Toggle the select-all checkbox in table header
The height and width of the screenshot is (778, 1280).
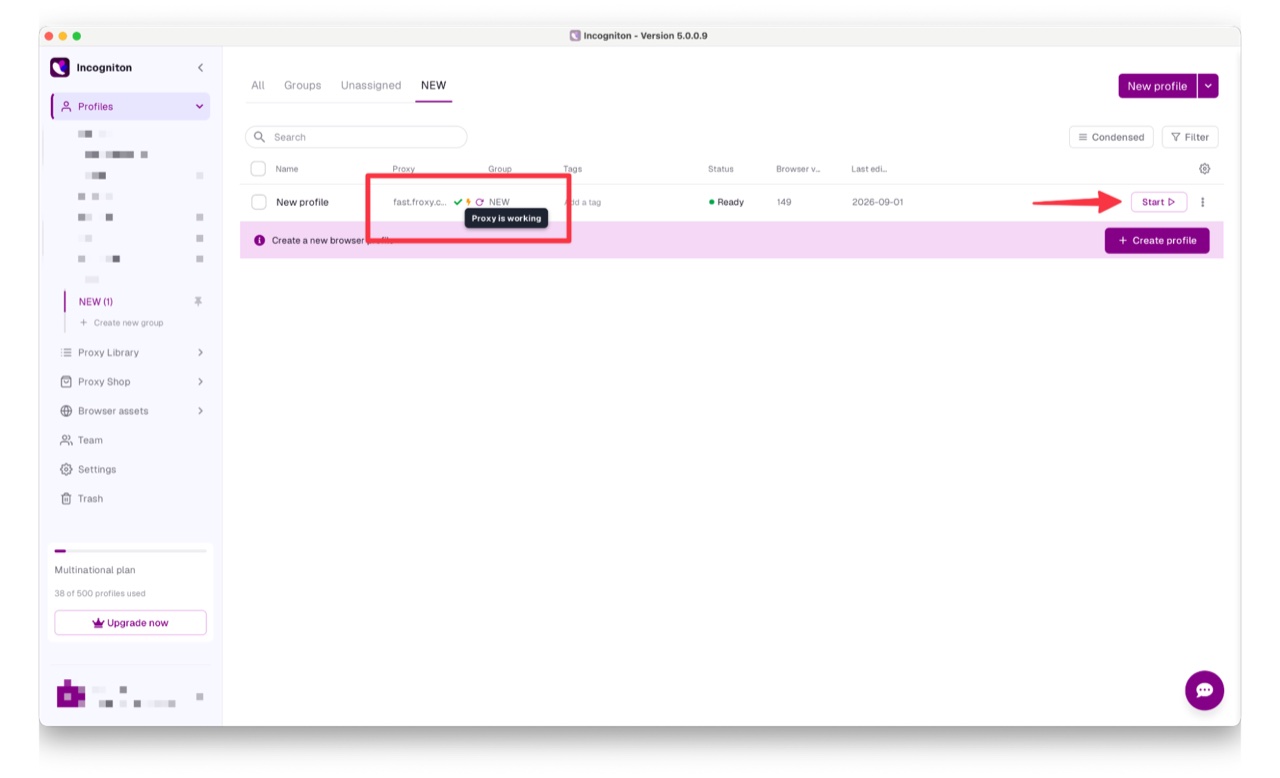(x=258, y=169)
